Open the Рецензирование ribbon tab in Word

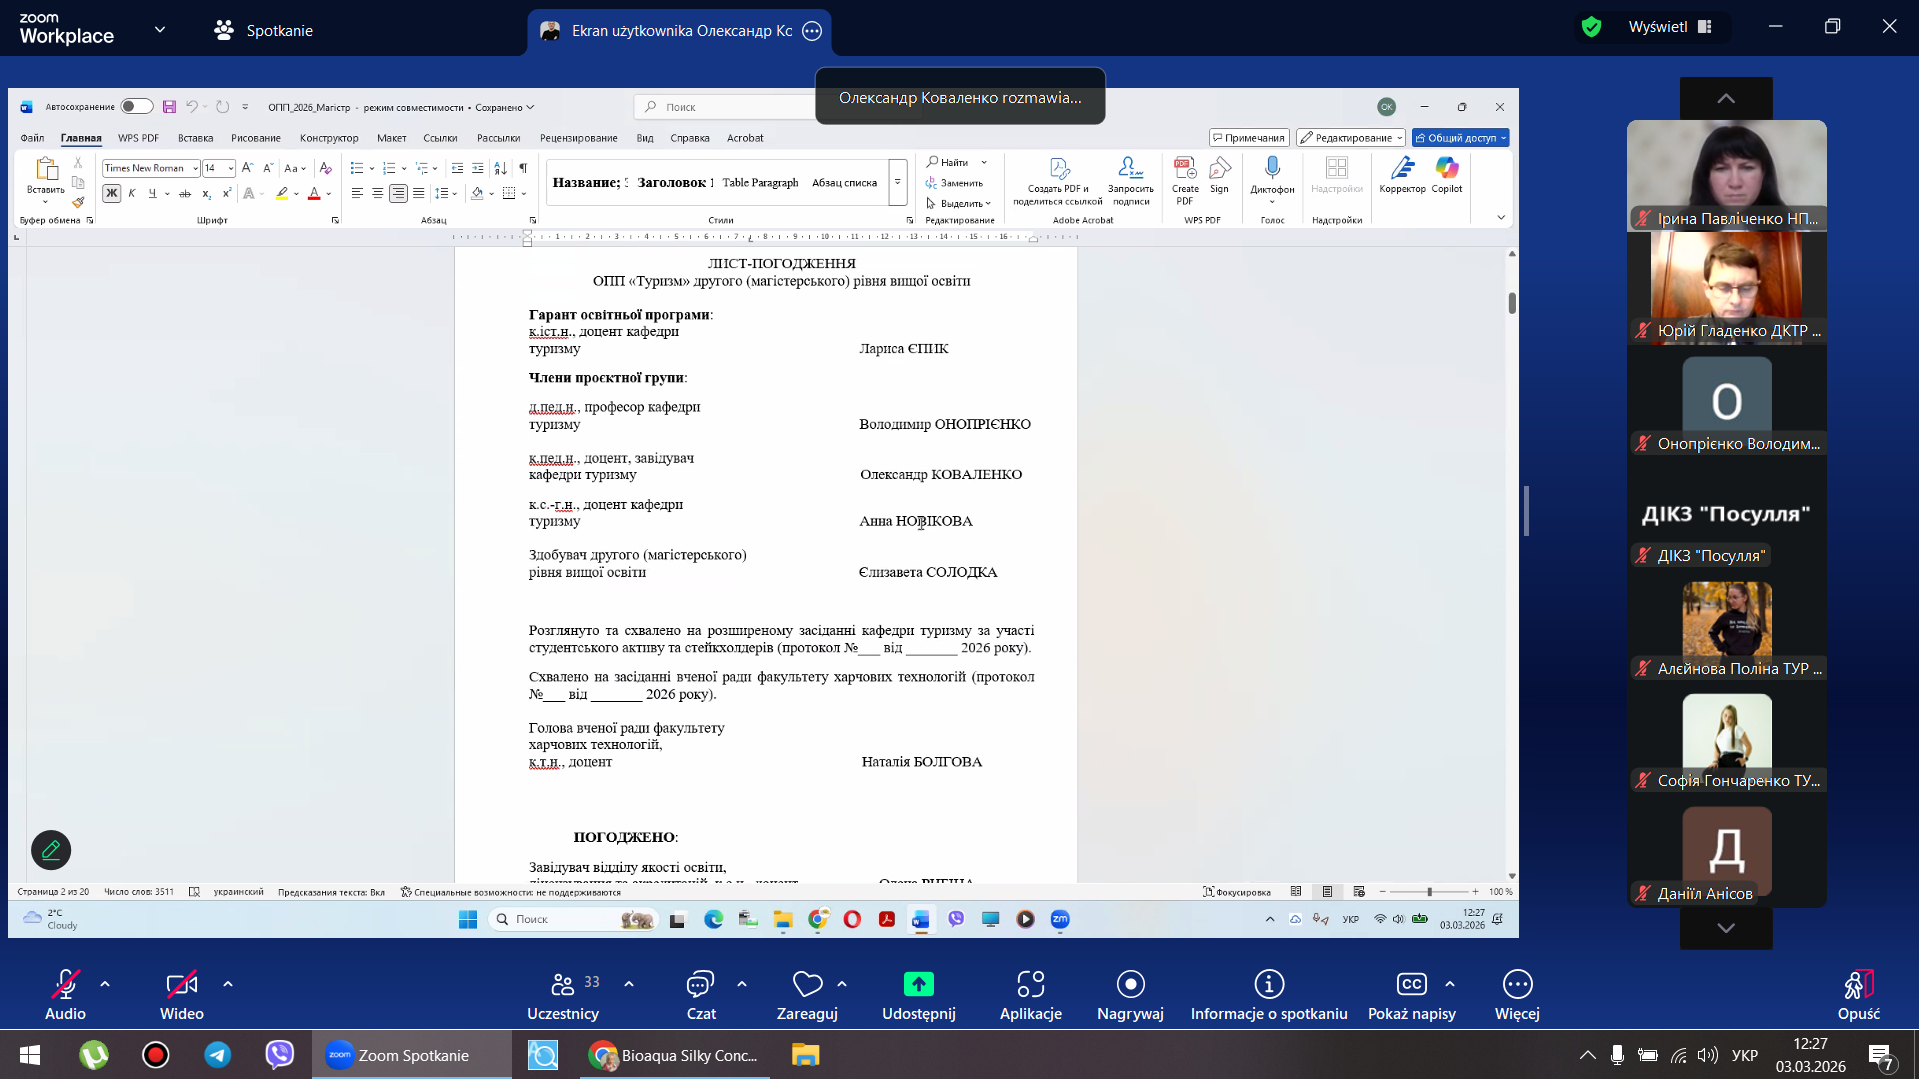[x=578, y=138]
